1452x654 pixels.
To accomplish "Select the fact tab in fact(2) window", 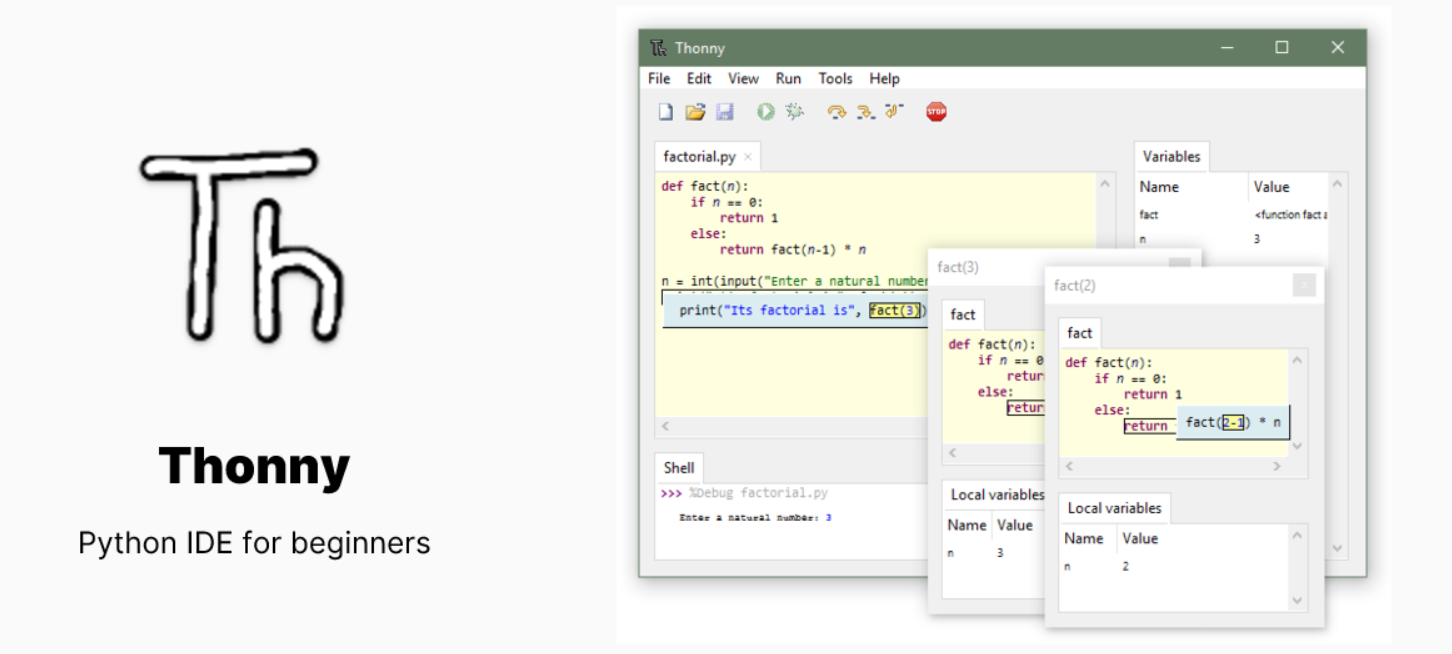I will pos(1080,333).
